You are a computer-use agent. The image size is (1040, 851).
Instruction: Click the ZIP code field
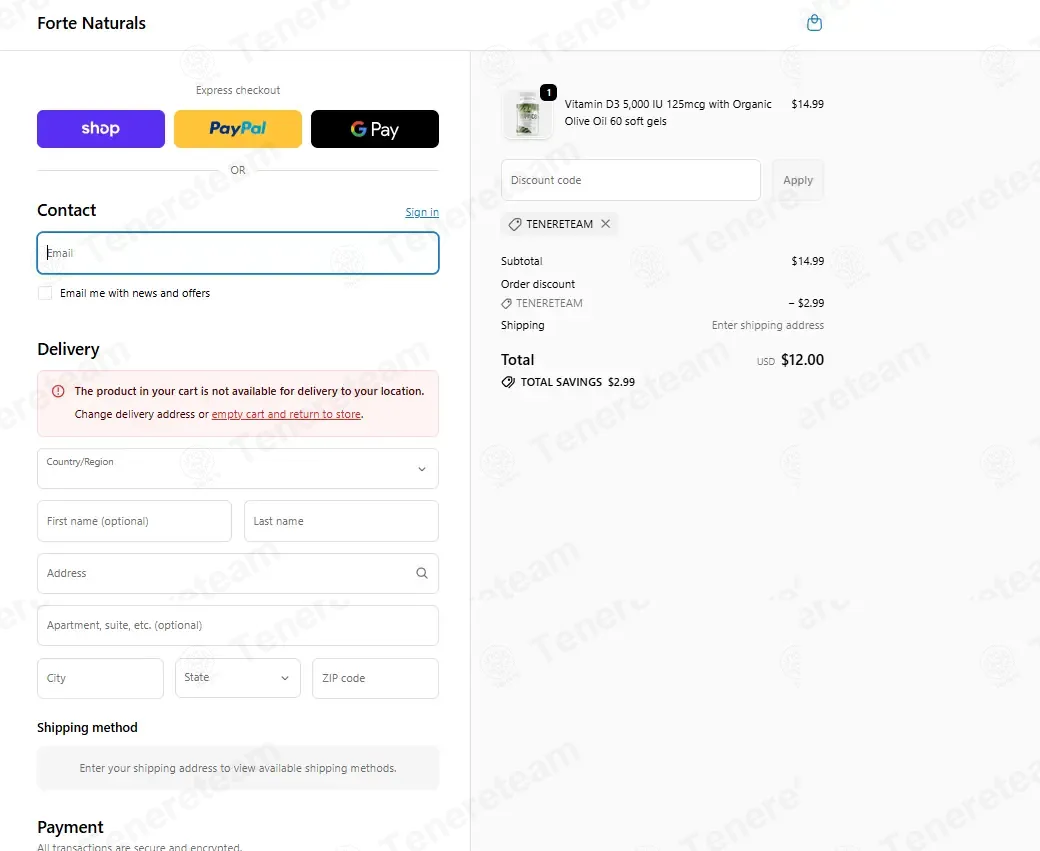pos(375,678)
